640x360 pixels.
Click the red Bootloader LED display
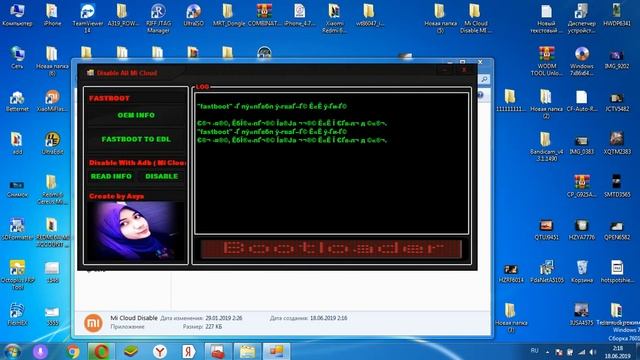coord(331,249)
